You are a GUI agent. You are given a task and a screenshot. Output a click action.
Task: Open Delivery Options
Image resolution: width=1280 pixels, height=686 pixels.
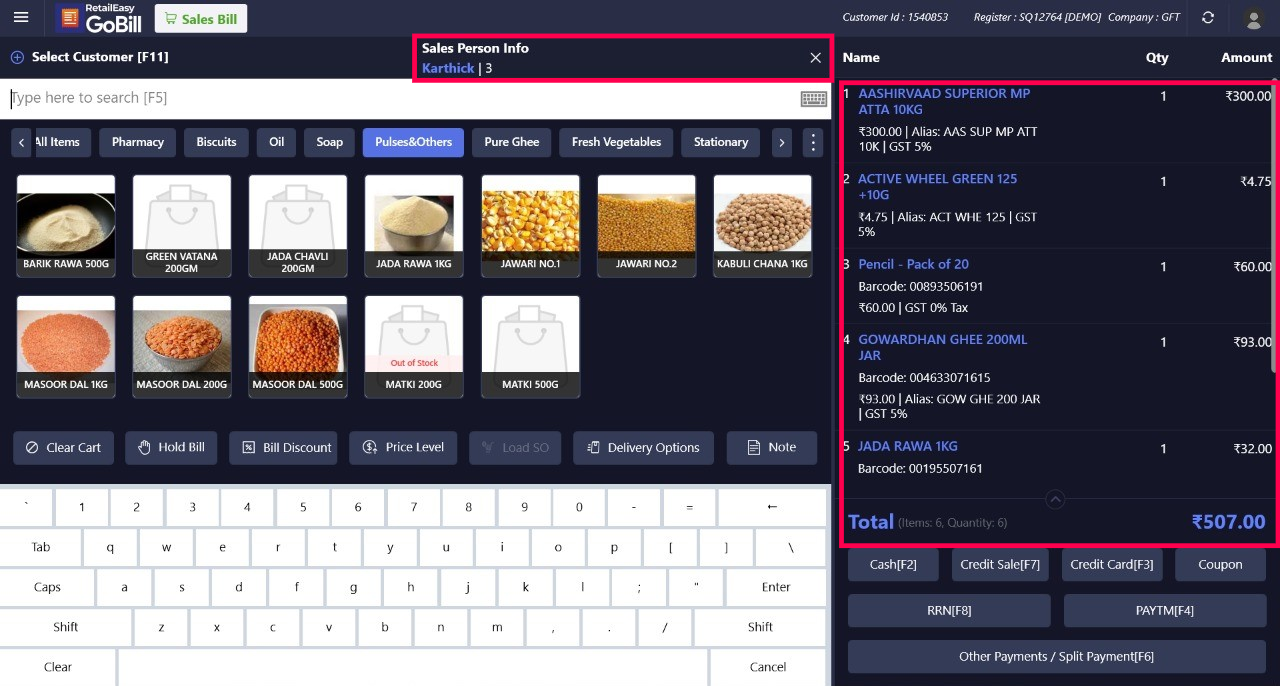click(x=643, y=448)
